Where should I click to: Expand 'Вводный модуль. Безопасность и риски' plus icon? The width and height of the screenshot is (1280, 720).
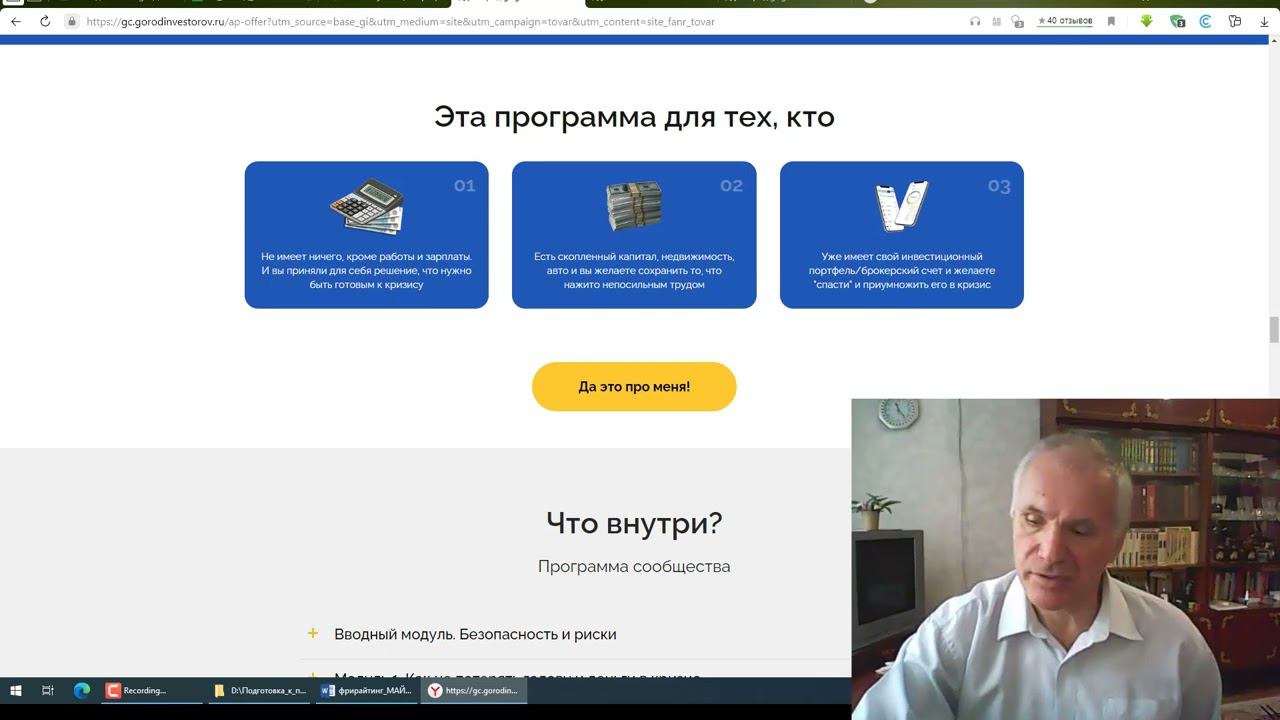pos(313,633)
